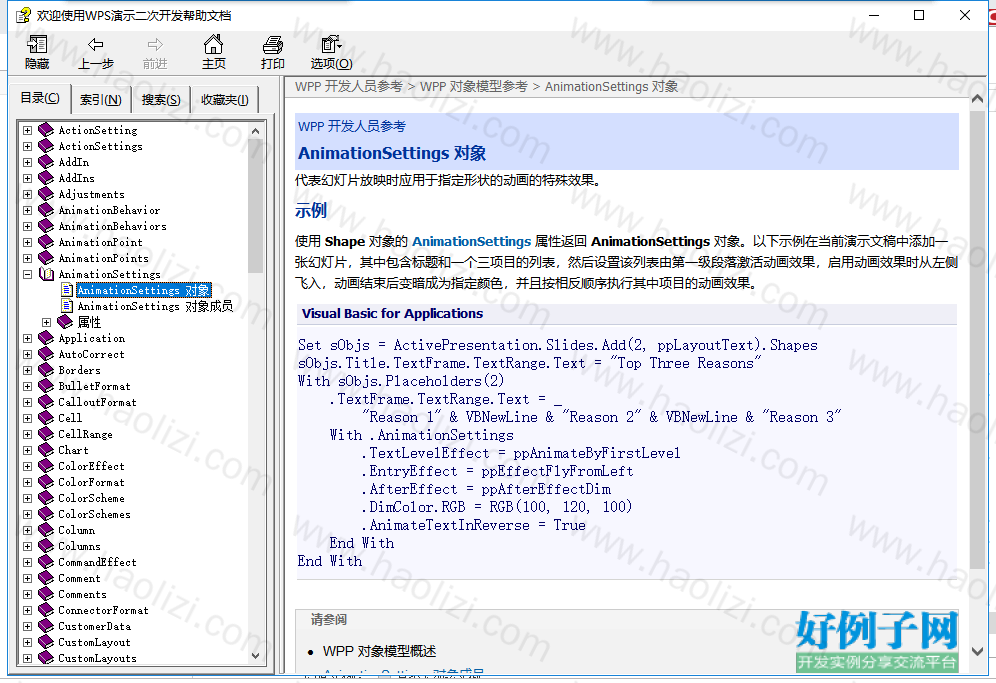The height and width of the screenshot is (683, 996).
Task: Select the Comment tree item
Action: (x=79, y=578)
